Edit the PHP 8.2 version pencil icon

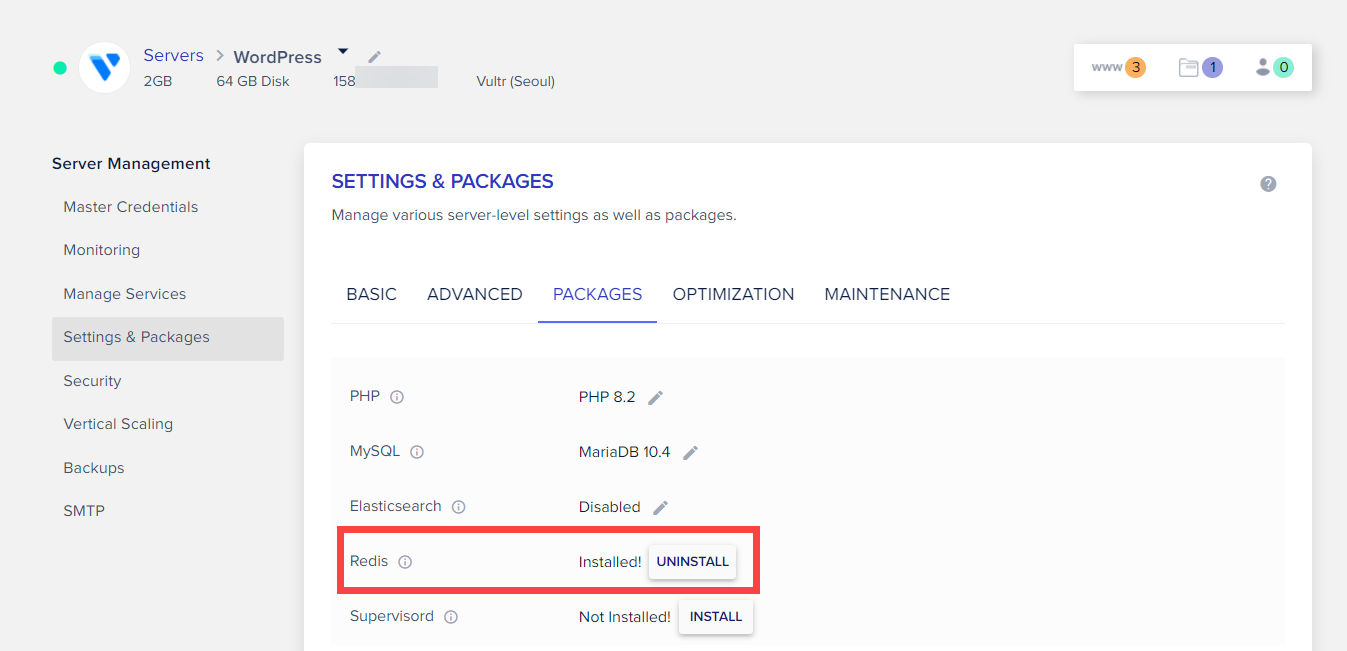[656, 396]
